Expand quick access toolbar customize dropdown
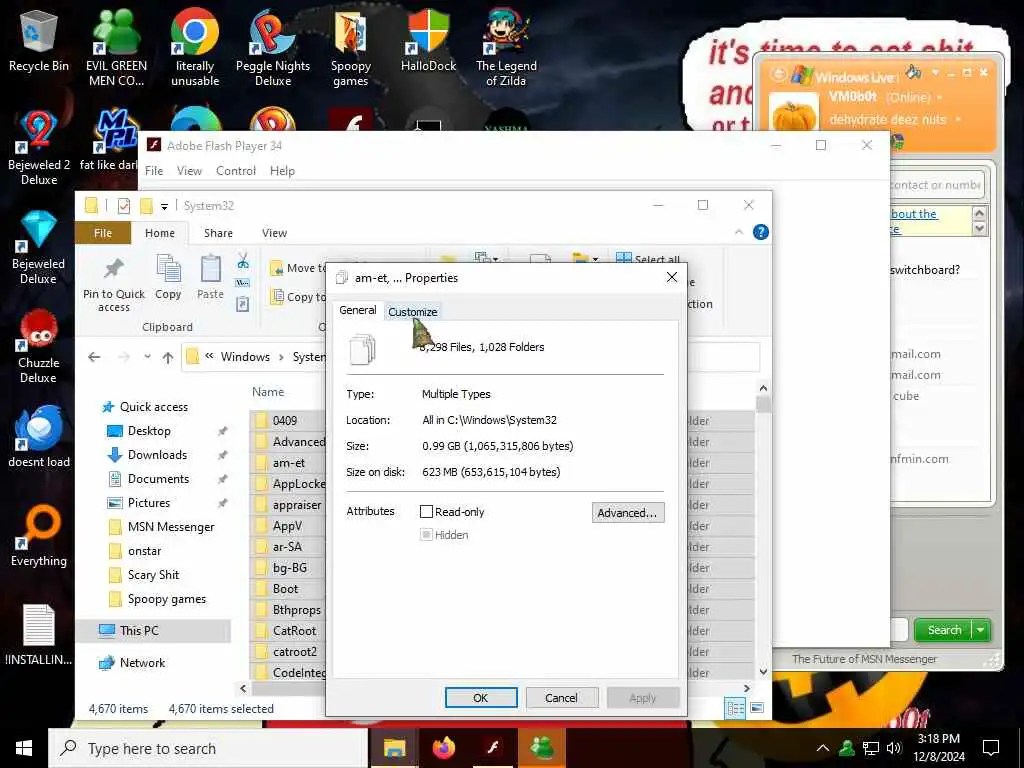 click(165, 206)
